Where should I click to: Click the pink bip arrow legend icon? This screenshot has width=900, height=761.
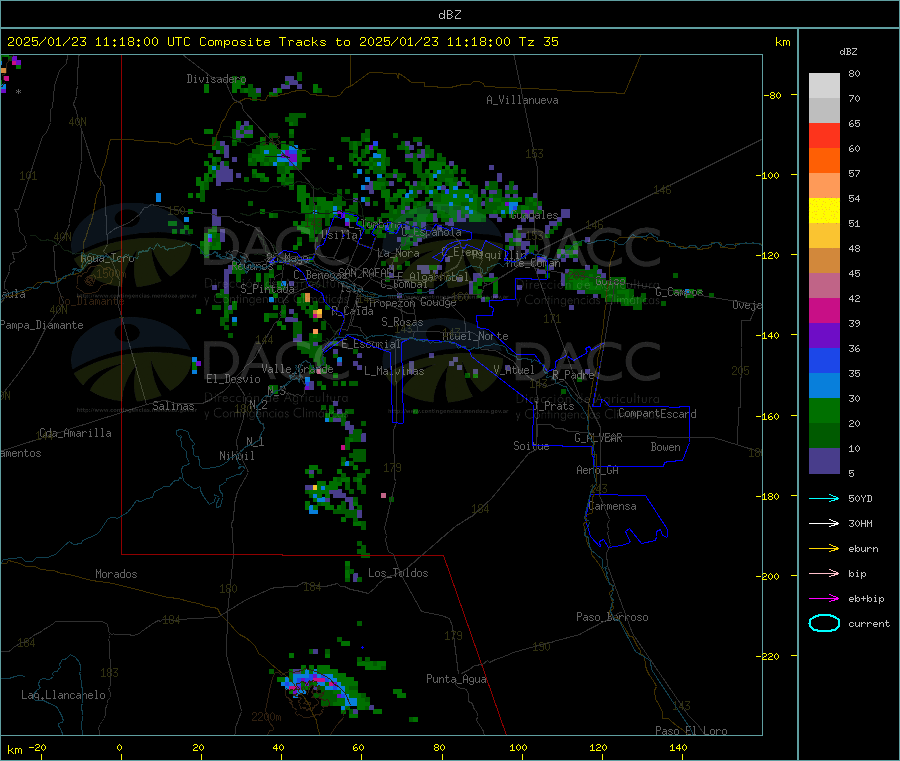click(824, 573)
